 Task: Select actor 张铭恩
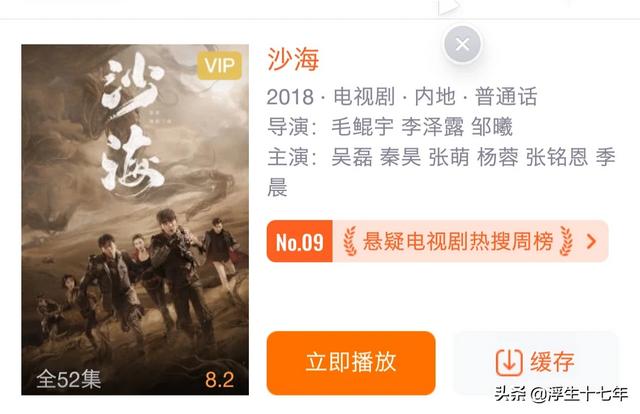point(557,157)
